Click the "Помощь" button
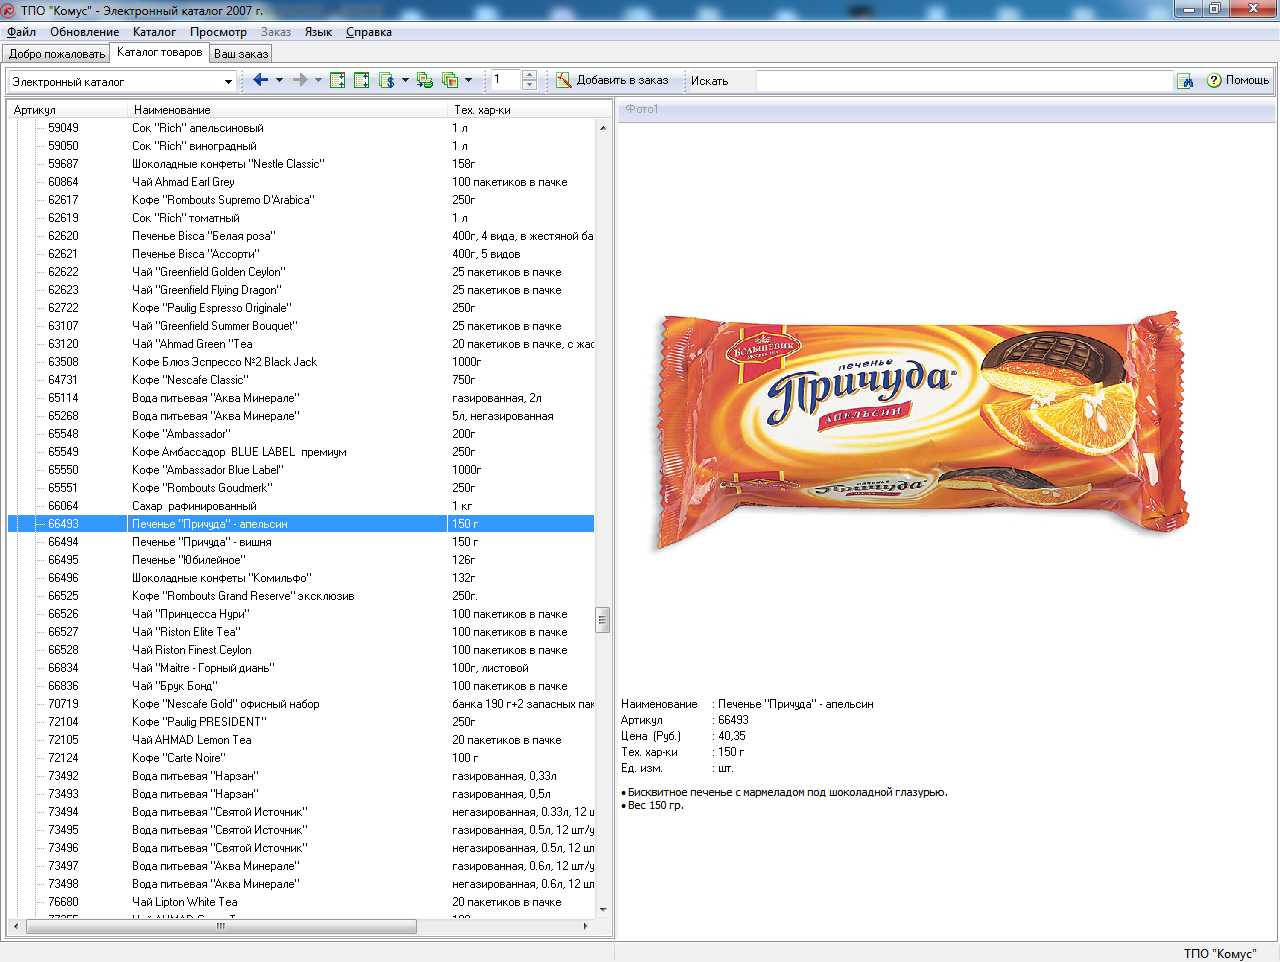 1238,80
